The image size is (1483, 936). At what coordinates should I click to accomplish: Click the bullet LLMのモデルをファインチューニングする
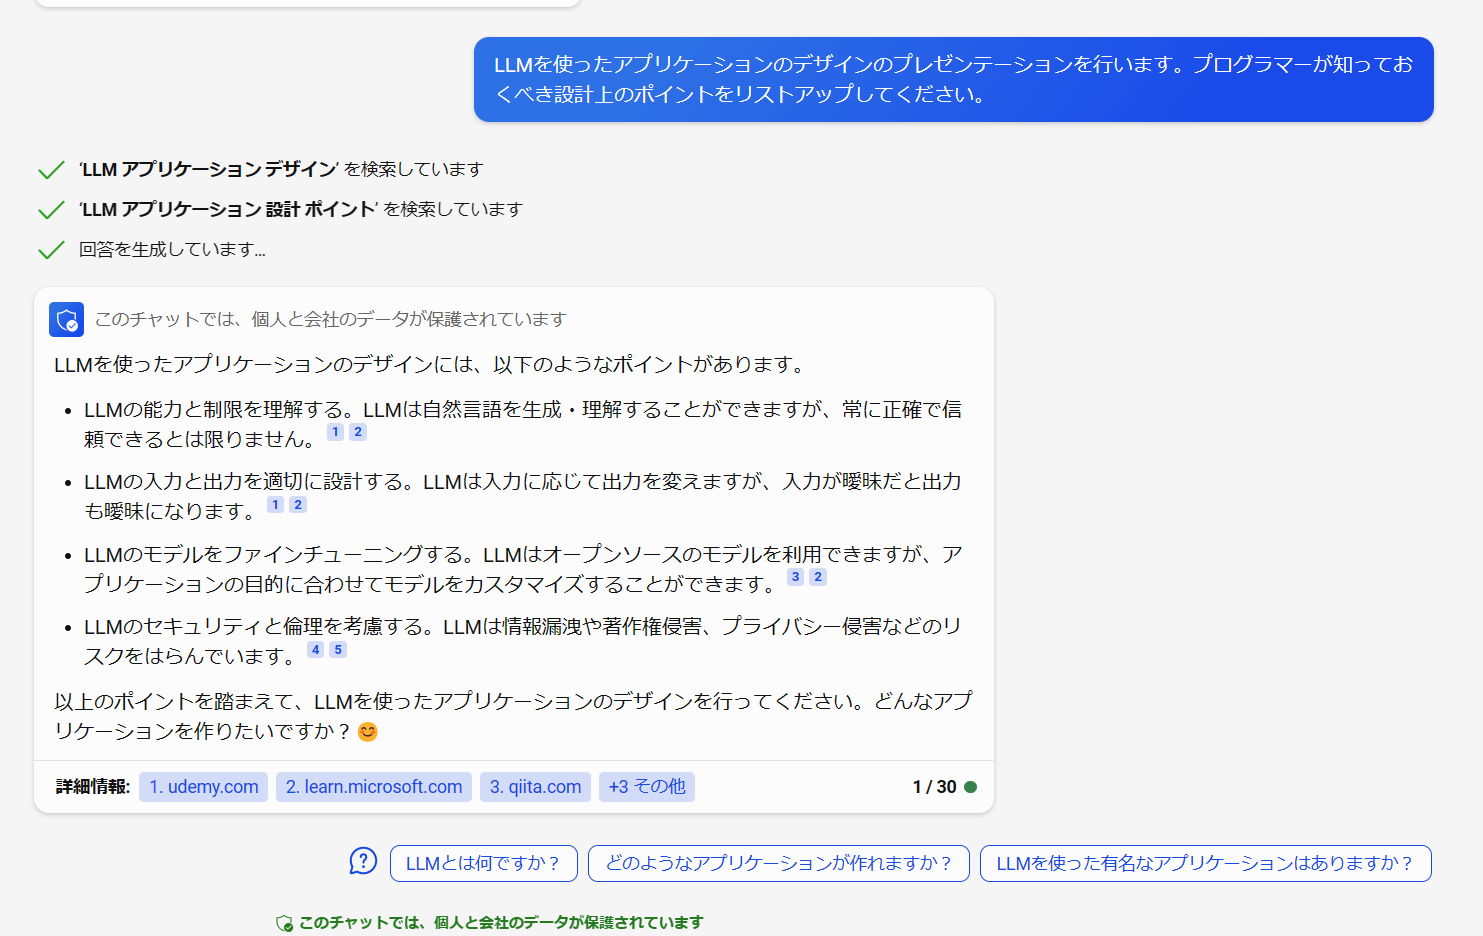pyautogui.click(x=523, y=569)
